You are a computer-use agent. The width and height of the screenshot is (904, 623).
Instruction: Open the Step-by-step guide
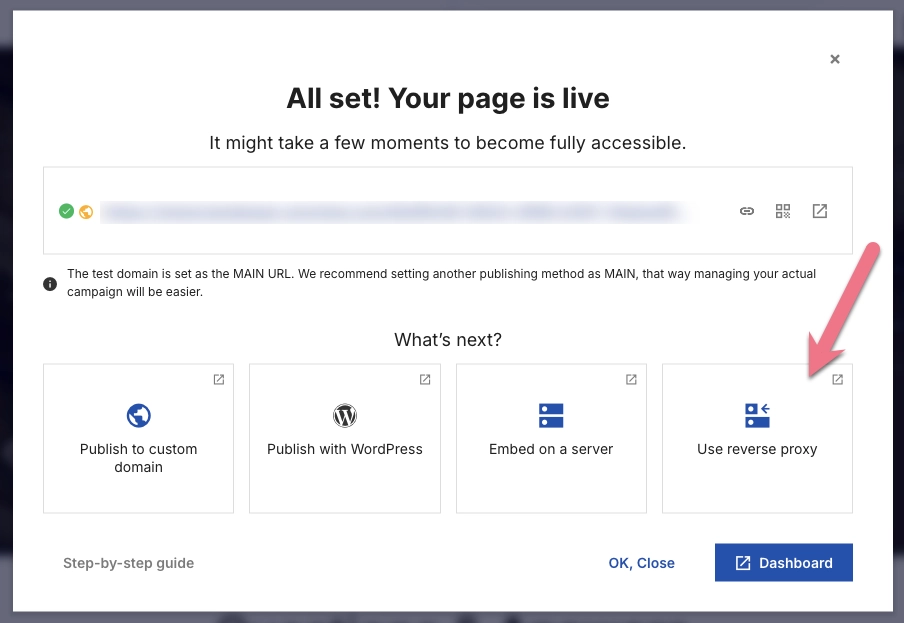(128, 563)
